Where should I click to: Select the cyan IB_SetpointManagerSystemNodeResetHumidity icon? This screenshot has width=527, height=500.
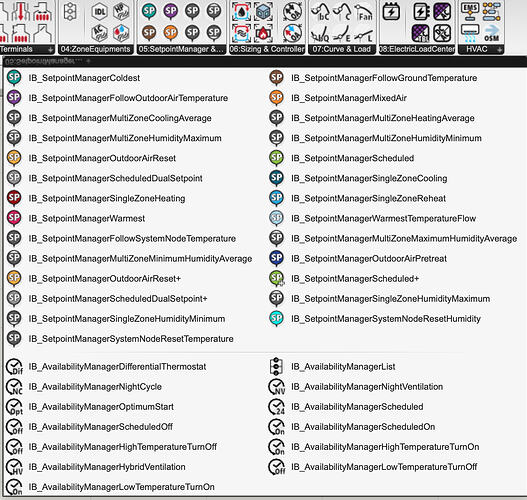tap(277, 319)
